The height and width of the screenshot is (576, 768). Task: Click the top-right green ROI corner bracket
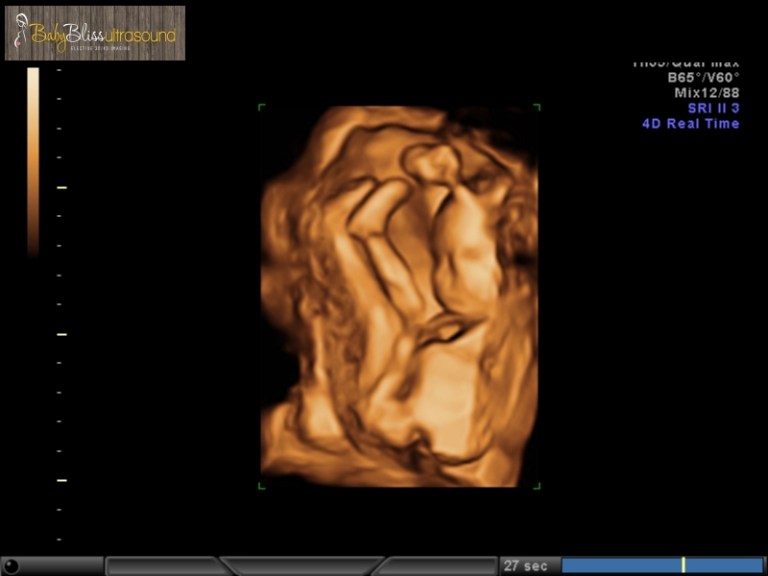coord(537,106)
